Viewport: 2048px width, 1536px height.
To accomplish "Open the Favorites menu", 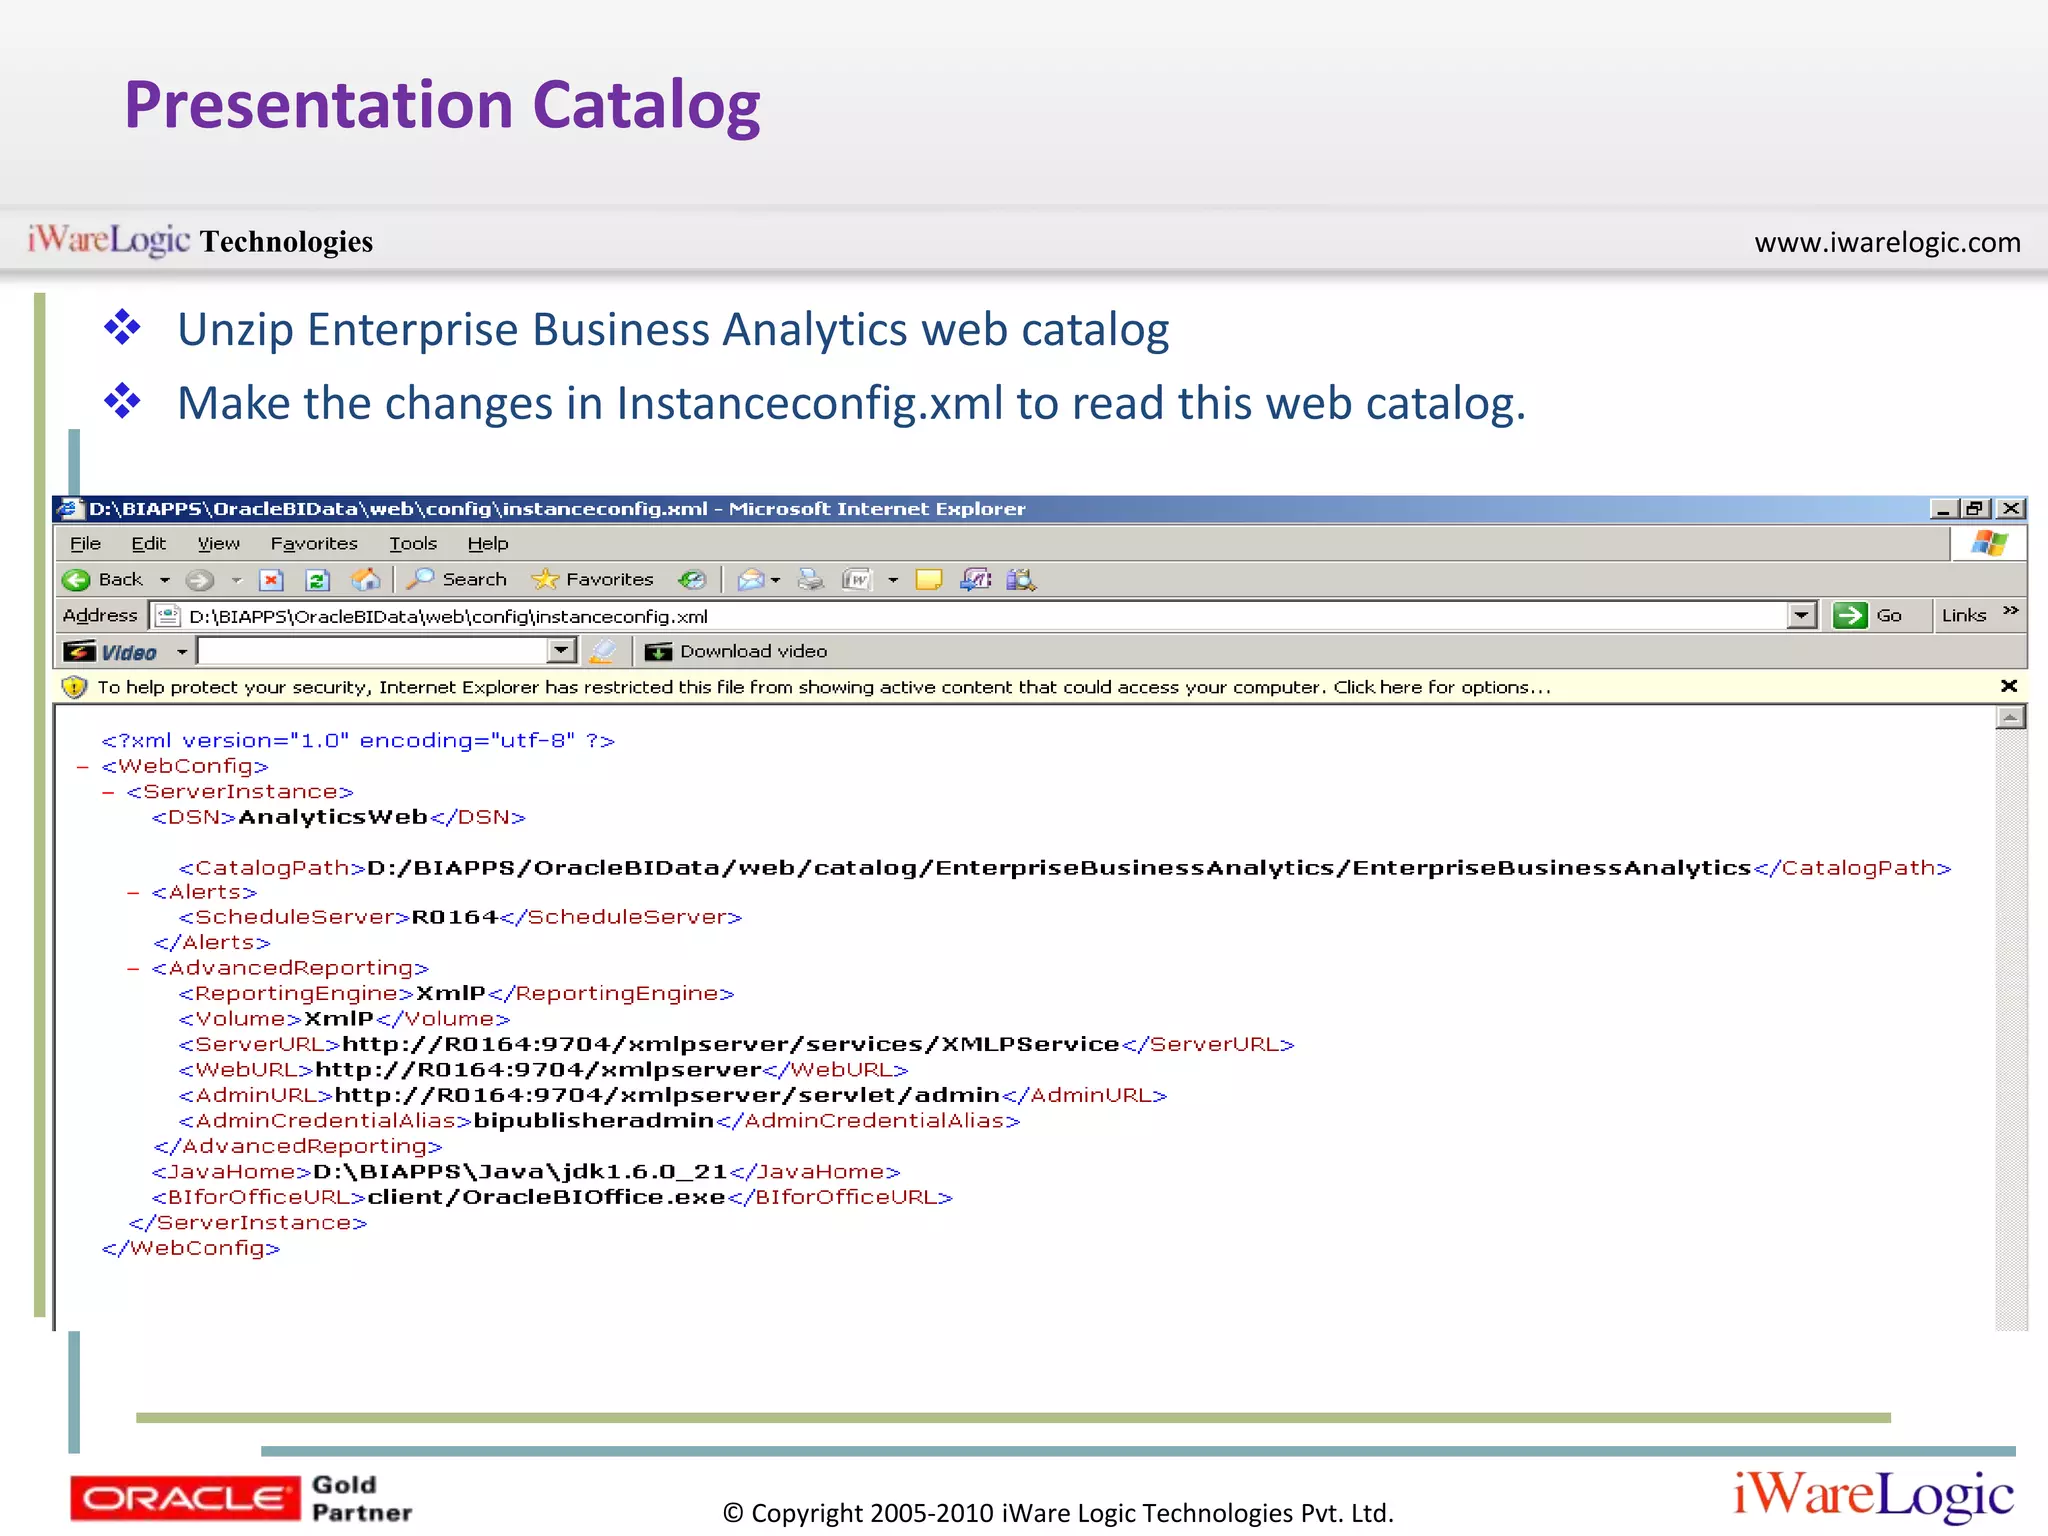I will (x=314, y=544).
